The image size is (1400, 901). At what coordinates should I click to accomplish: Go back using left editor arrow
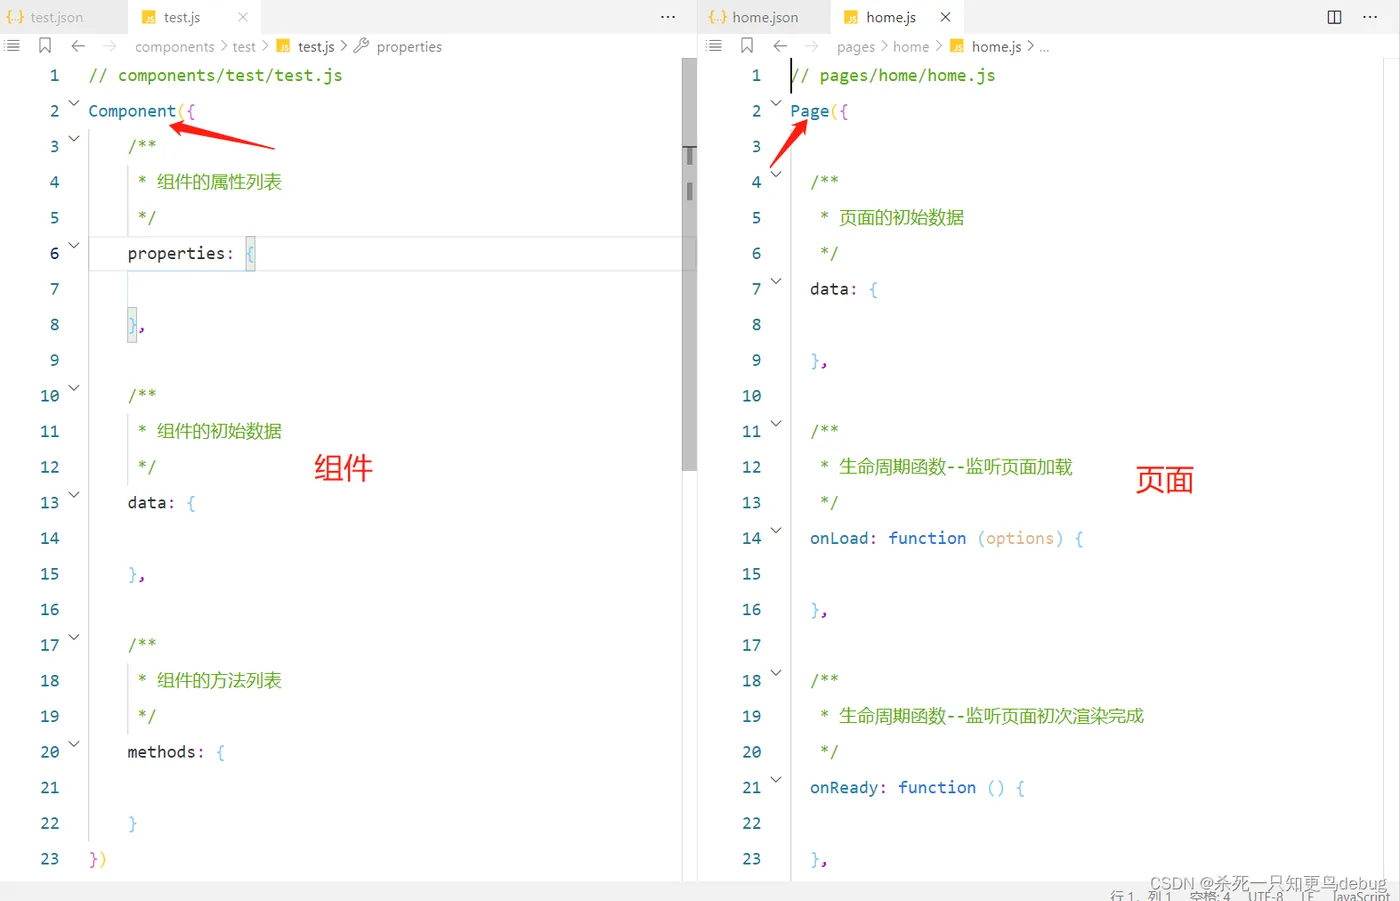coord(78,46)
